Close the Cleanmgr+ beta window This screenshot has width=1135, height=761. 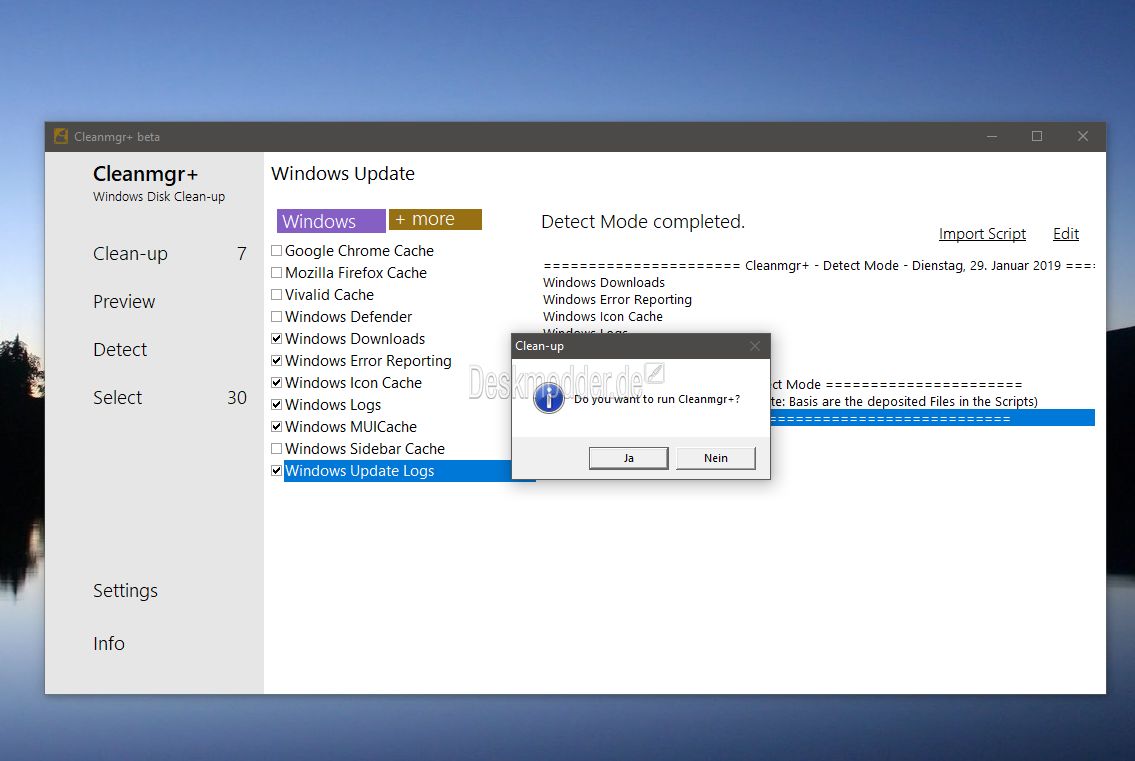click(x=1083, y=136)
